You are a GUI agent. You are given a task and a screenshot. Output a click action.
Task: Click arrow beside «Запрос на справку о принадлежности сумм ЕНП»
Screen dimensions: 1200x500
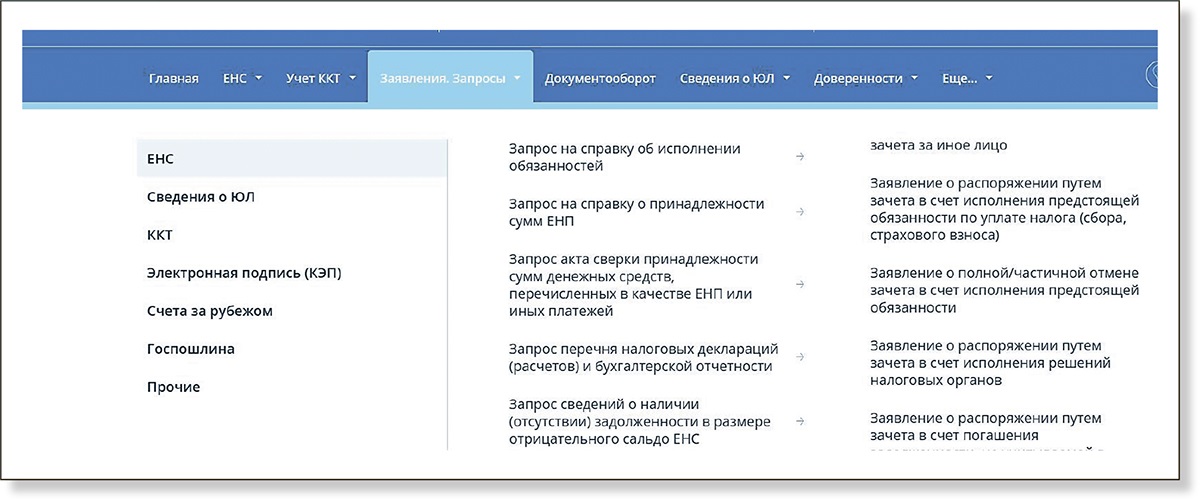click(800, 212)
